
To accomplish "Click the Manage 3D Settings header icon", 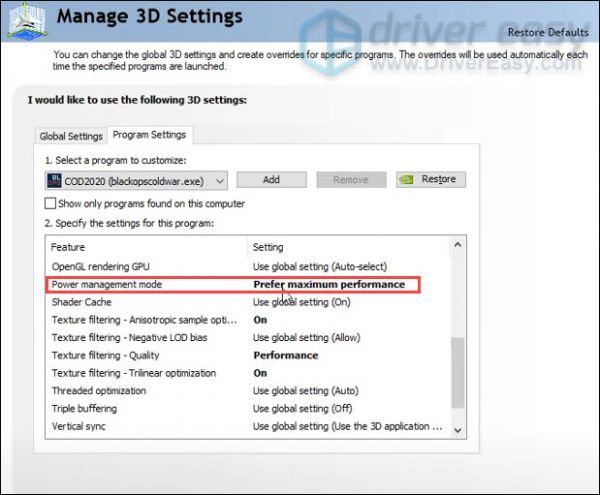I will pos(27,21).
